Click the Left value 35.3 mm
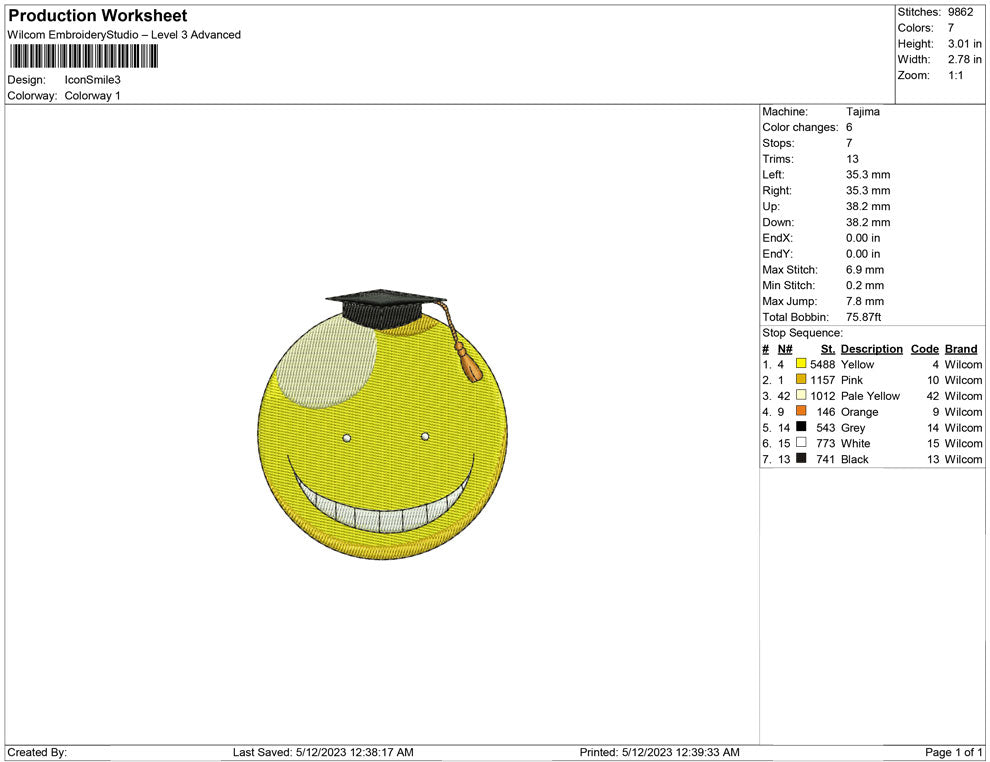Image resolution: width=990 pixels, height=762 pixels. (x=868, y=175)
